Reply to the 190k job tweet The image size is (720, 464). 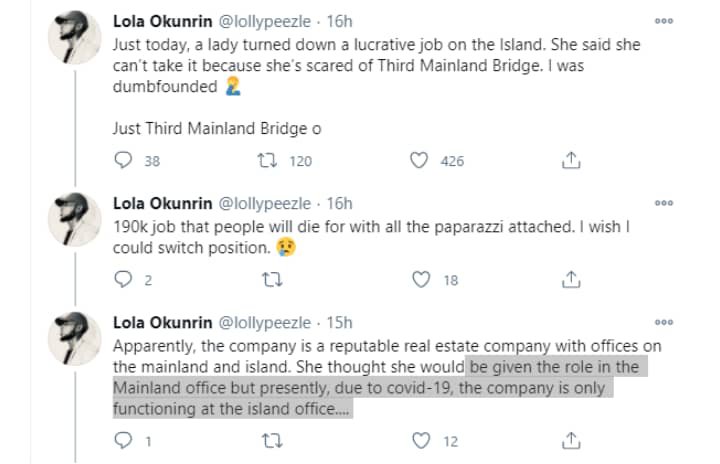click(x=124, y=280)
